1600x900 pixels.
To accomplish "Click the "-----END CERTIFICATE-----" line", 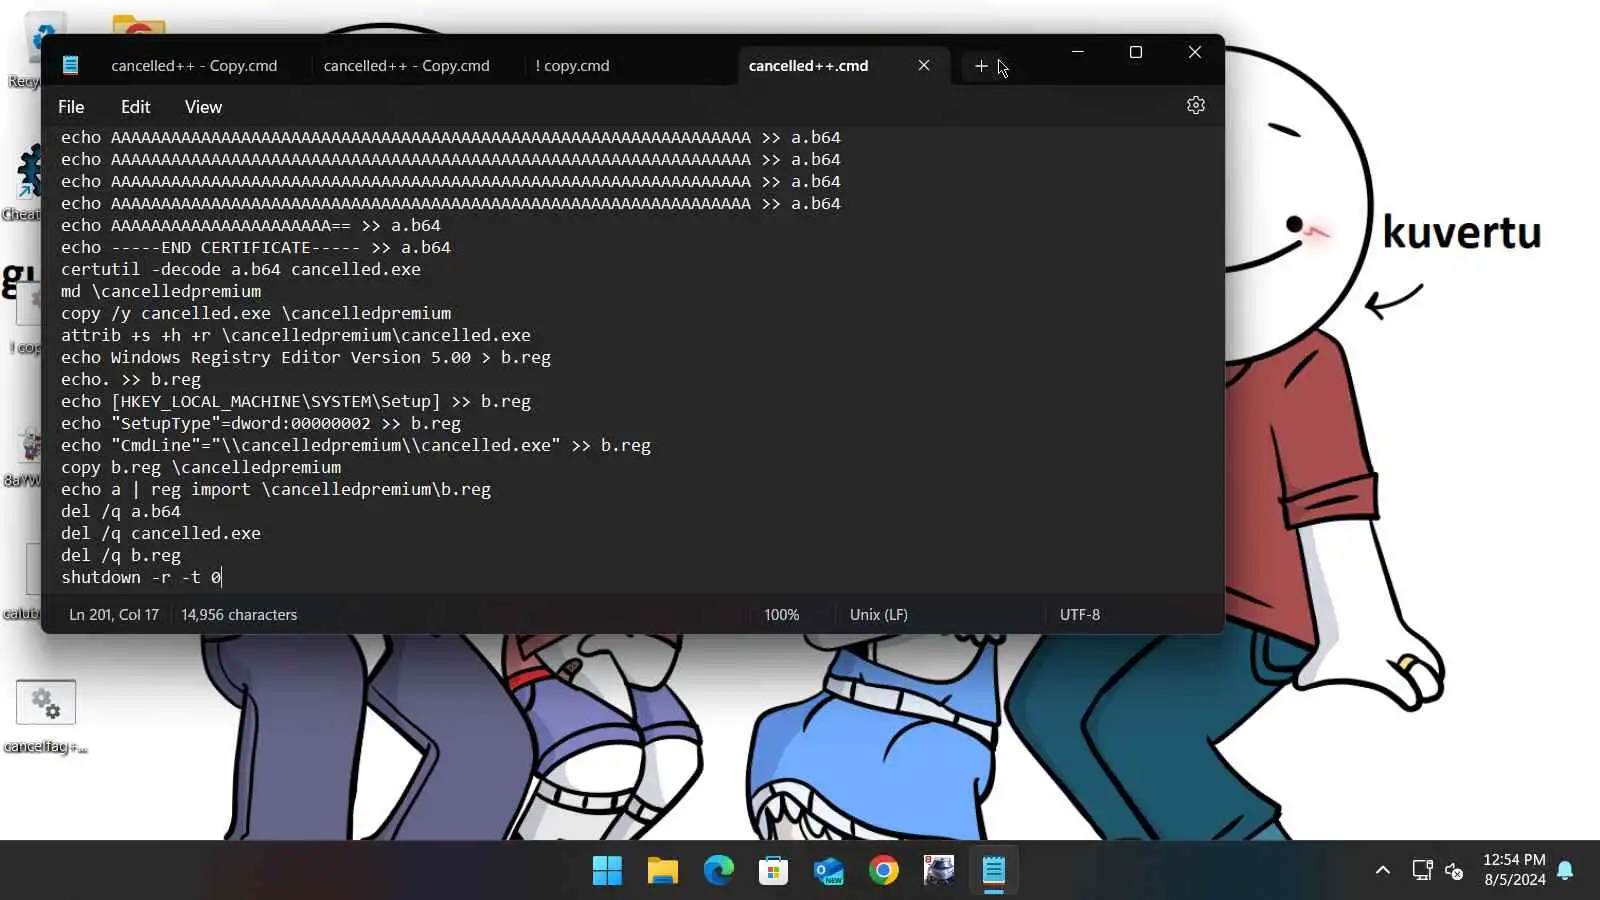I will coord(256,248).
